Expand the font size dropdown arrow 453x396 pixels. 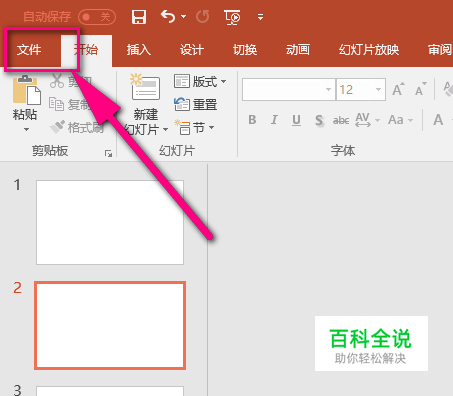378,89
